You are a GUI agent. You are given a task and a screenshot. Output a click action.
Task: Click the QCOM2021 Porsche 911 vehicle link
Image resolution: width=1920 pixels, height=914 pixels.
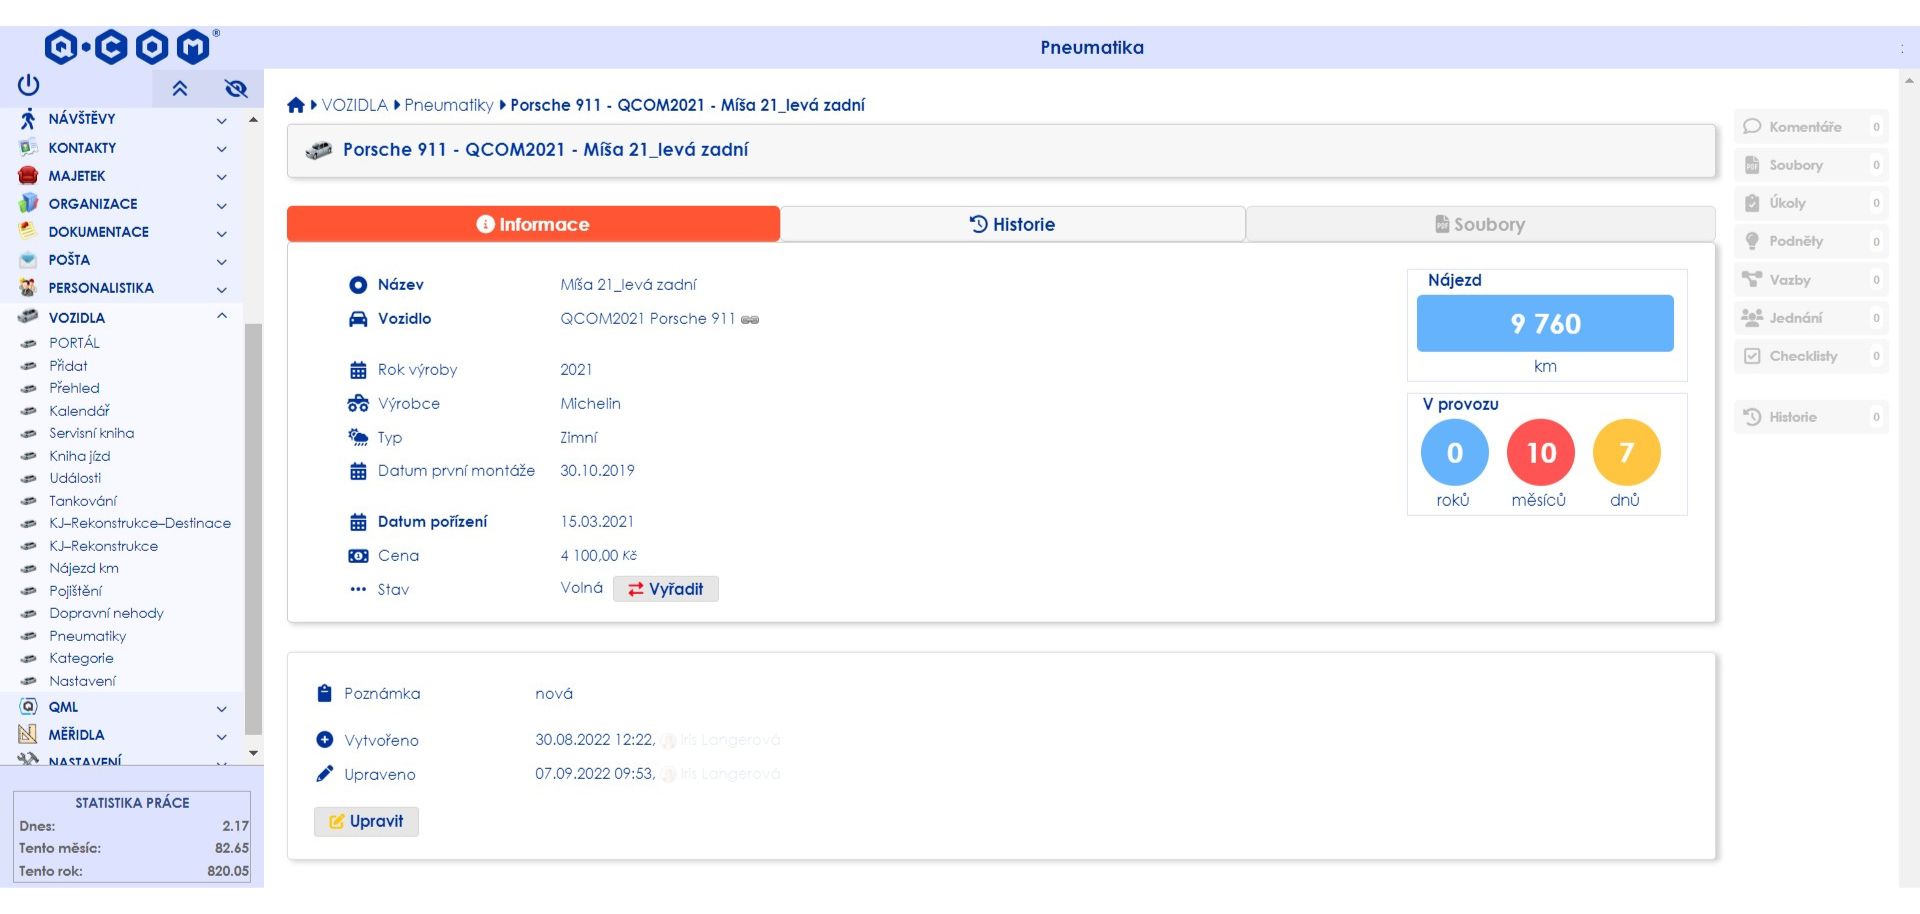coord(647,319)
